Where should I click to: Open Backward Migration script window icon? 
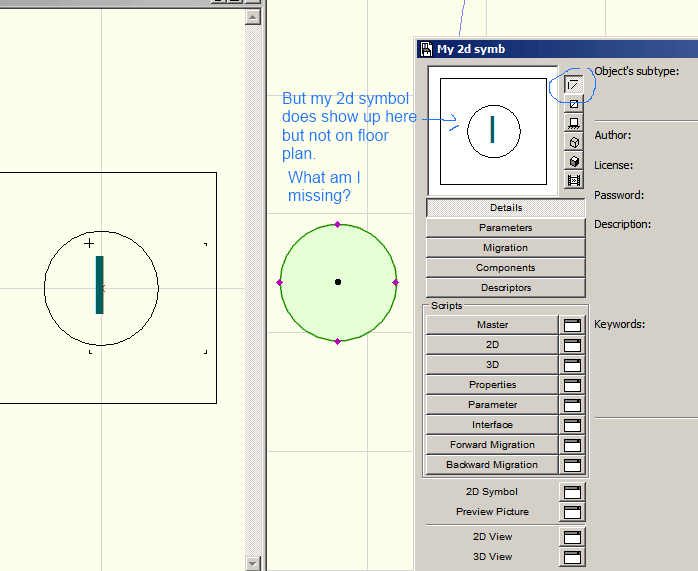point(572,465)
